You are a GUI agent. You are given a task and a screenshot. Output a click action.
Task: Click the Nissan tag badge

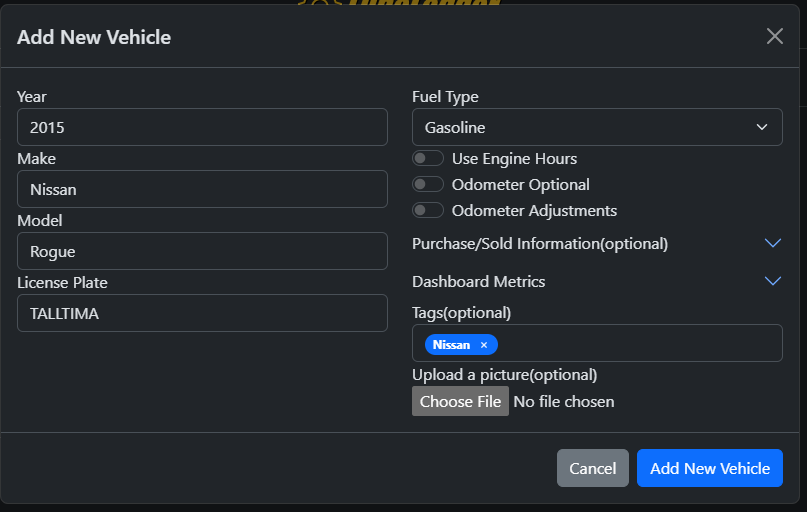451,345
